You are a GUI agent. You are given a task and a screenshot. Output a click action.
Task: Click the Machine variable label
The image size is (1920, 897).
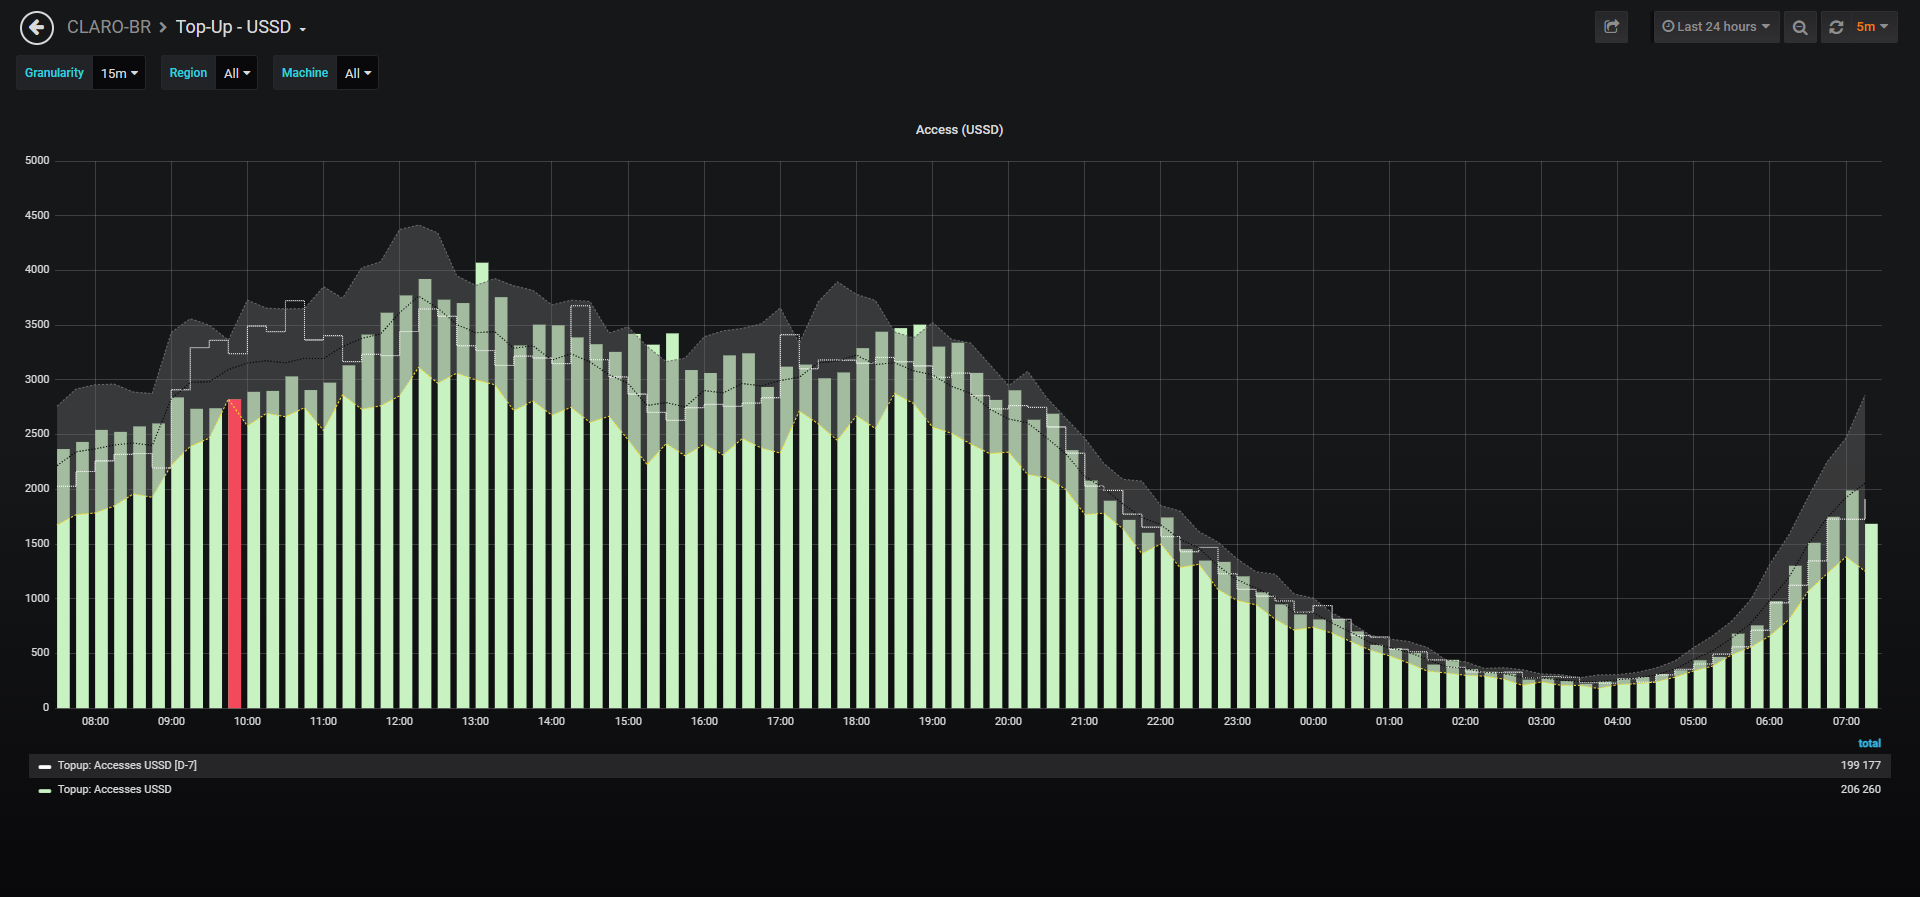pyautogui.click(x=305, y=73)
